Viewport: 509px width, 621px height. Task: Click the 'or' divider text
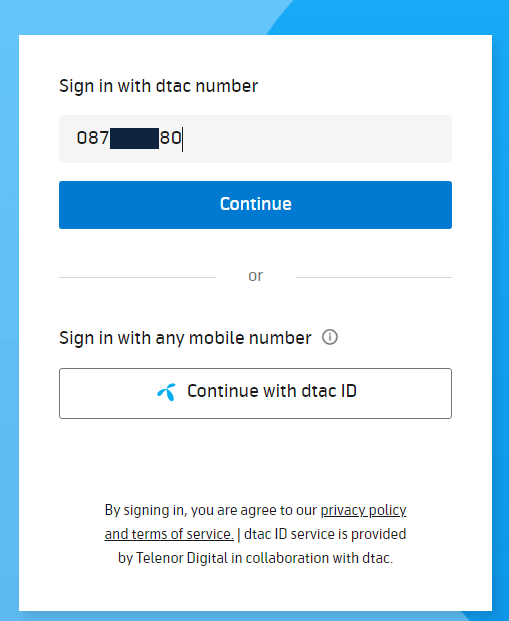coord(255,276)
